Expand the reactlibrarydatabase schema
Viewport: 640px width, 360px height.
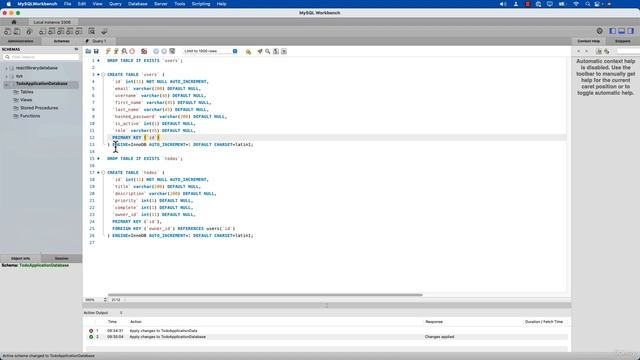7,68
